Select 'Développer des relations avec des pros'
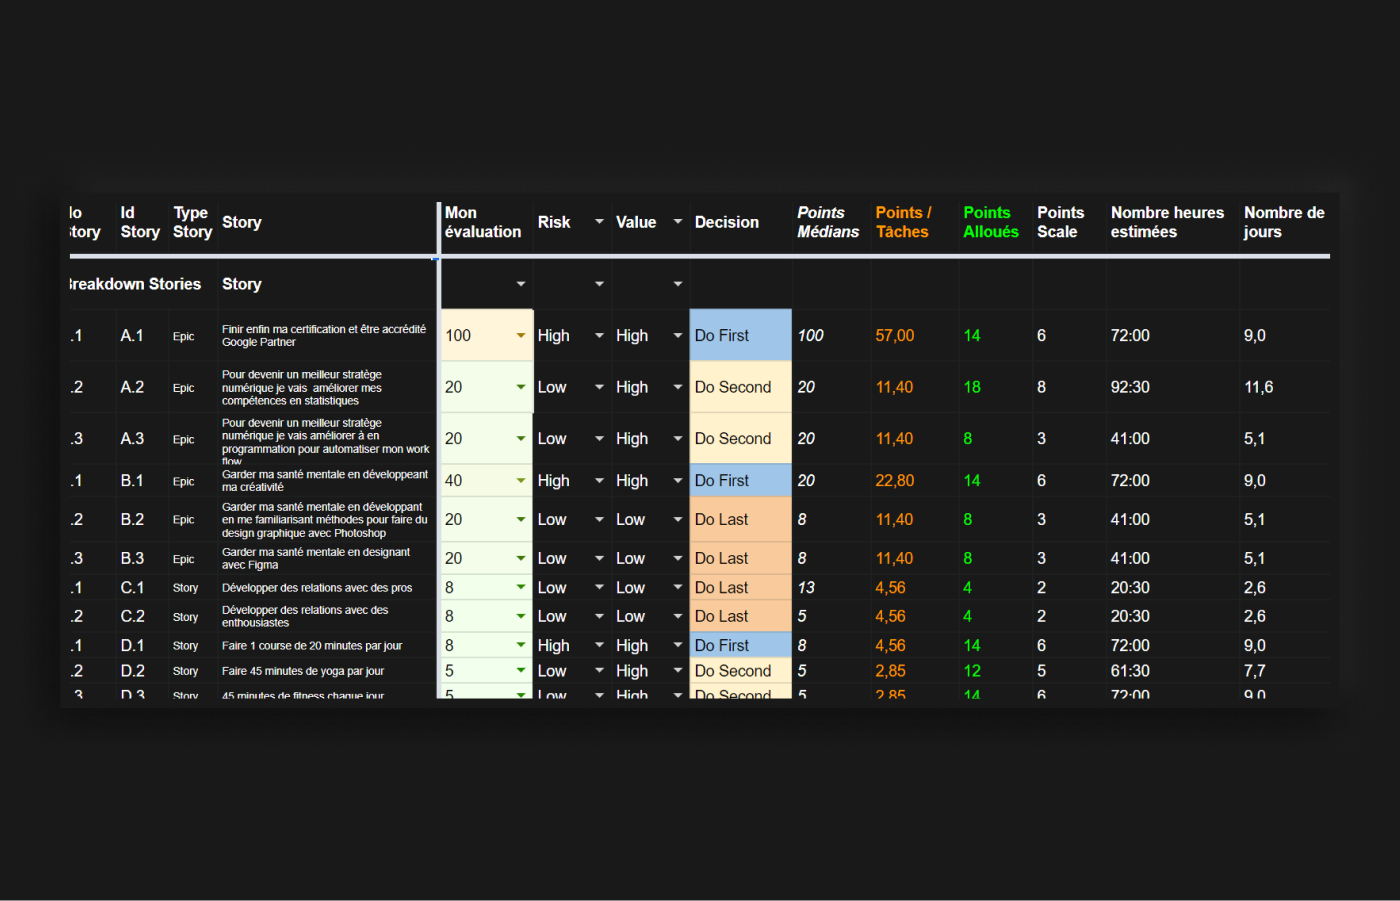The width and height of the screenshot is (1400, 901). coord(317,588)
